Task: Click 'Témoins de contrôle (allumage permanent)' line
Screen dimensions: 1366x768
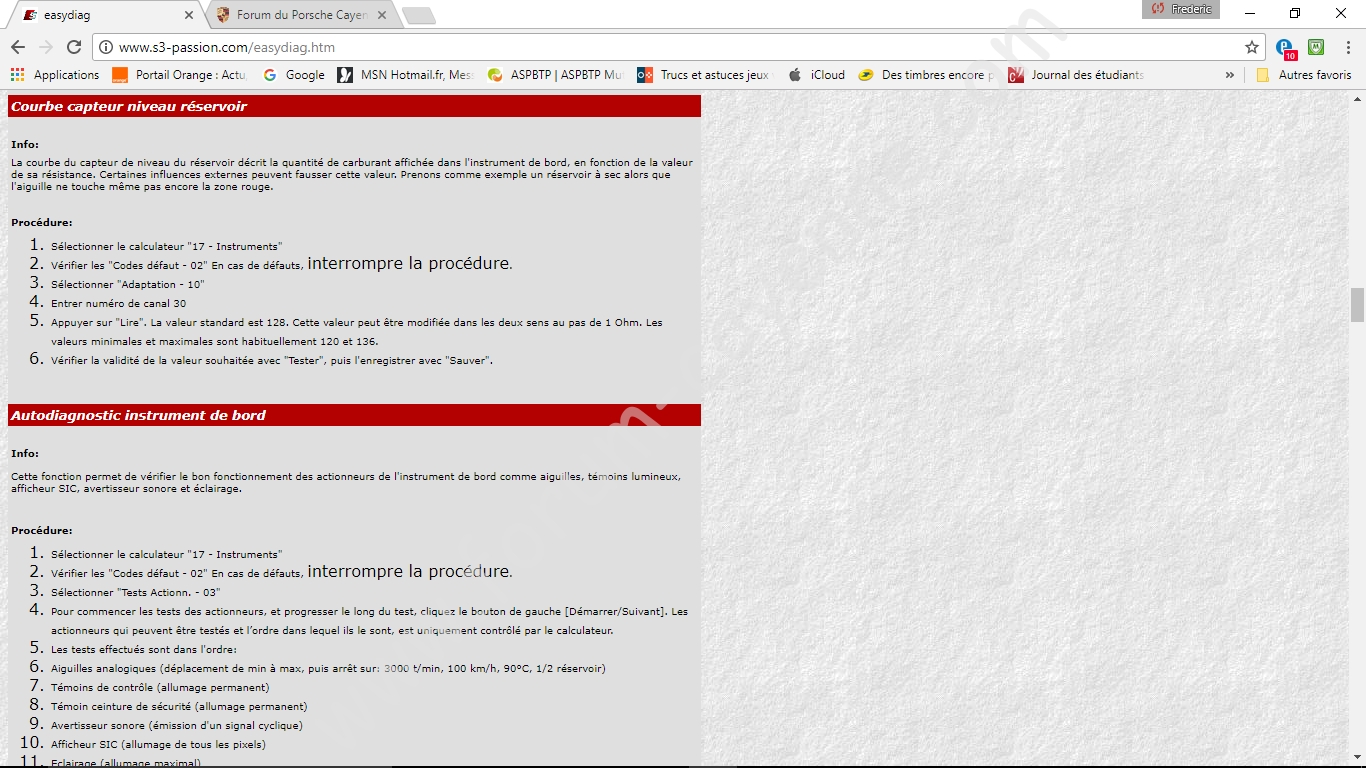Action: click(160, 687)
